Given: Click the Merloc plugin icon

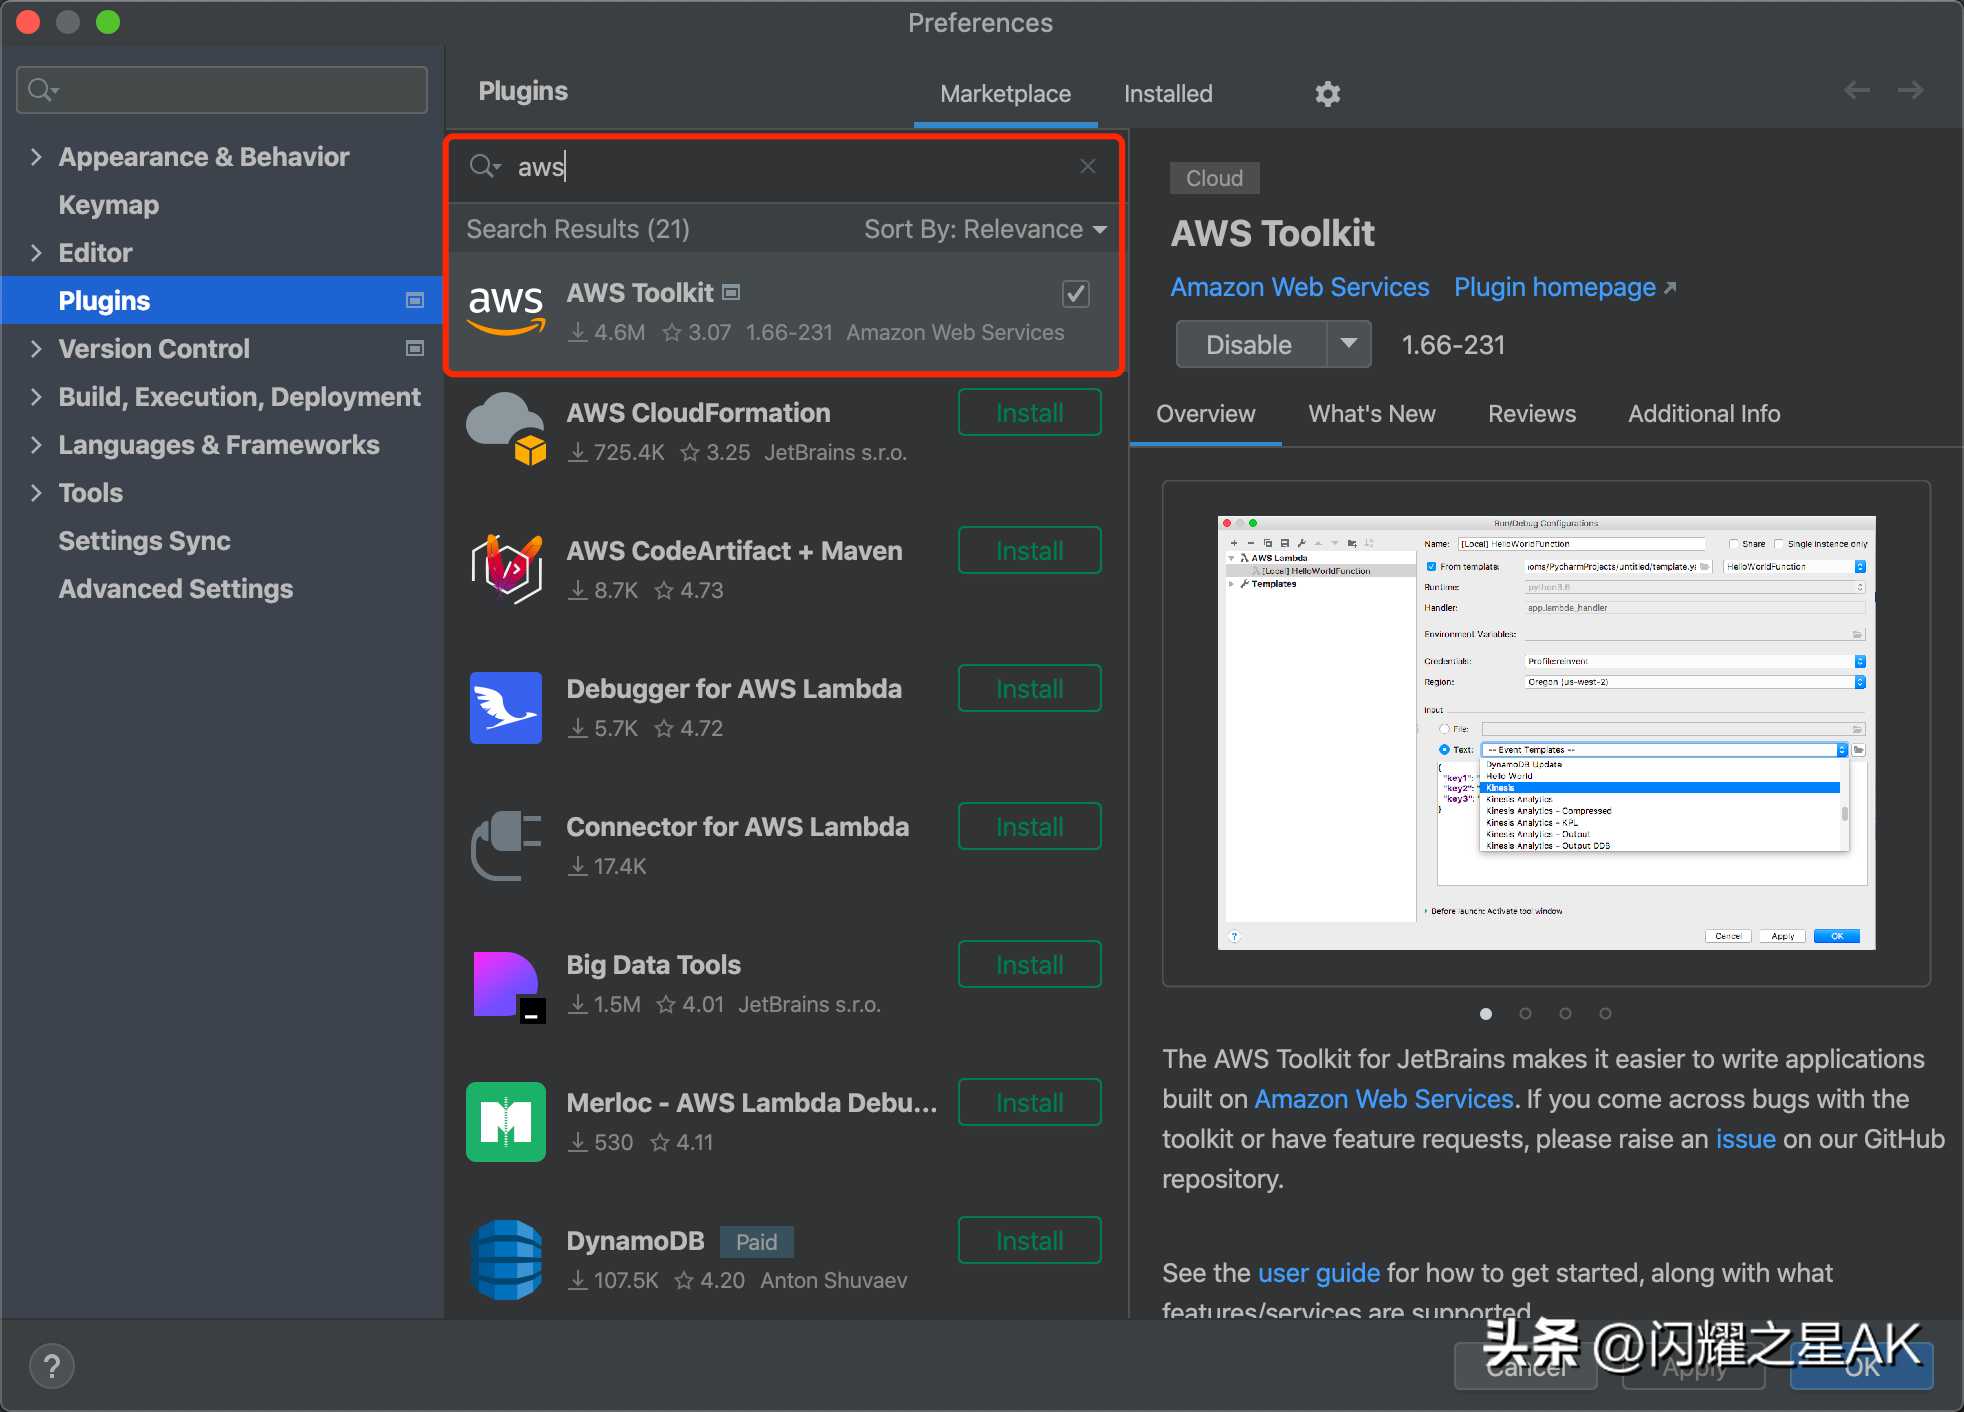Looking at the screenshot, I should click(x=506, y=1121).
